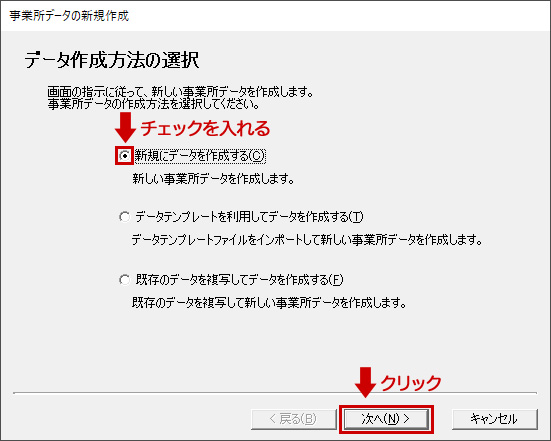
Task: Select the 新規にデータを作成する radio button
Action: [125, 156]
